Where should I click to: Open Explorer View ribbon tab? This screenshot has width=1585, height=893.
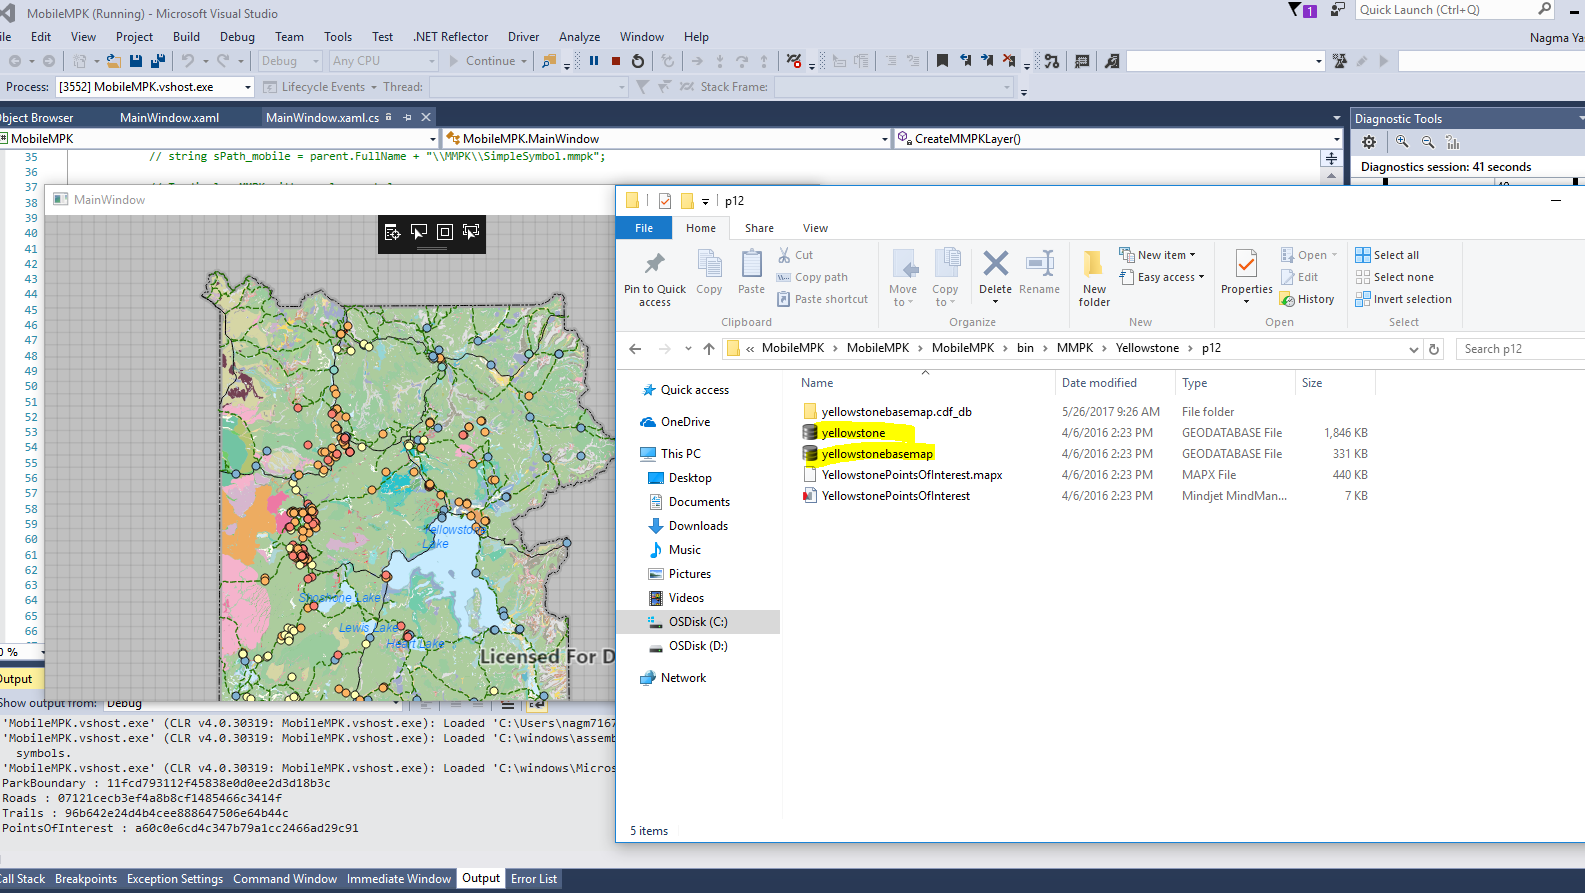pos(815,228)
